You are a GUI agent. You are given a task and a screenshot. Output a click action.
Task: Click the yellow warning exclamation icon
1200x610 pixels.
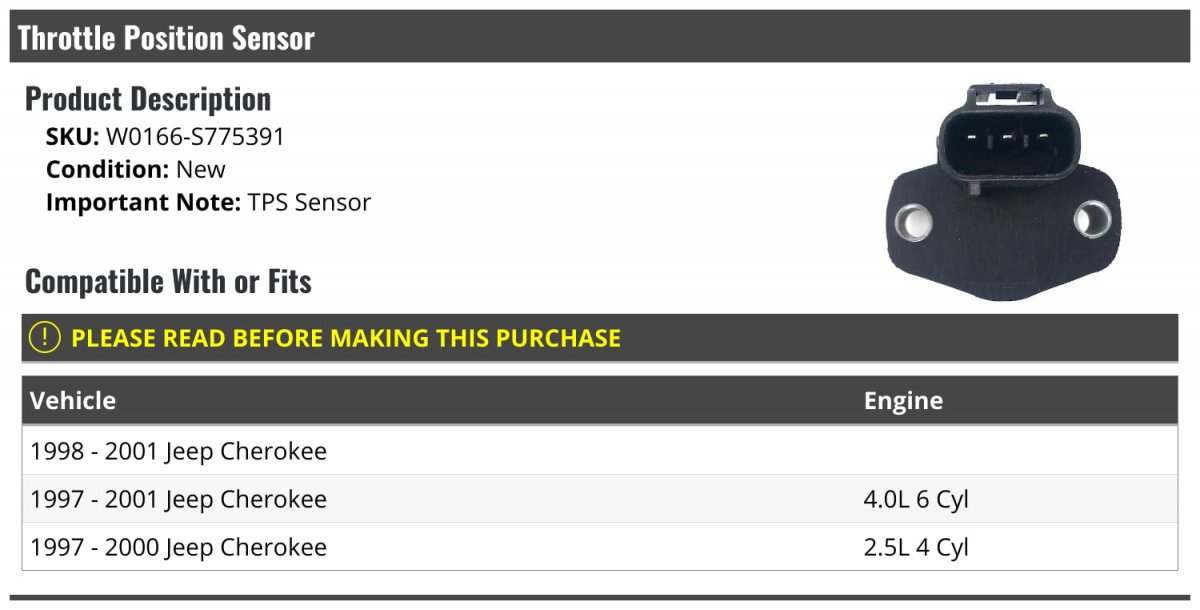[45, 338]
